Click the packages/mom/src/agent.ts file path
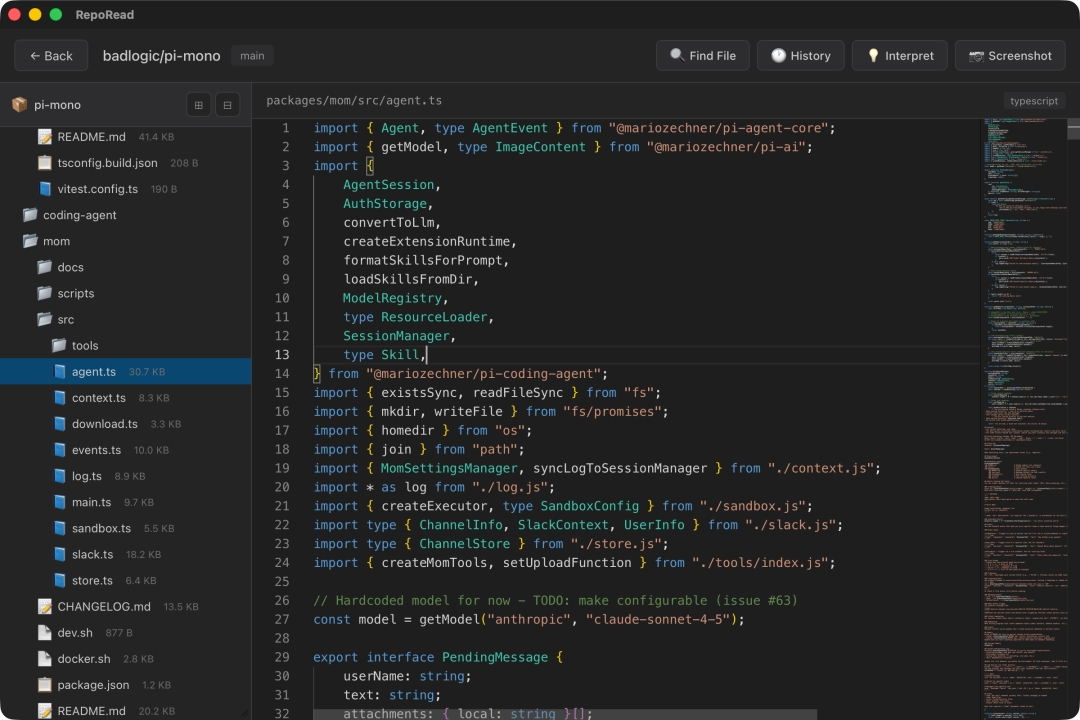 tap(354, 101)
